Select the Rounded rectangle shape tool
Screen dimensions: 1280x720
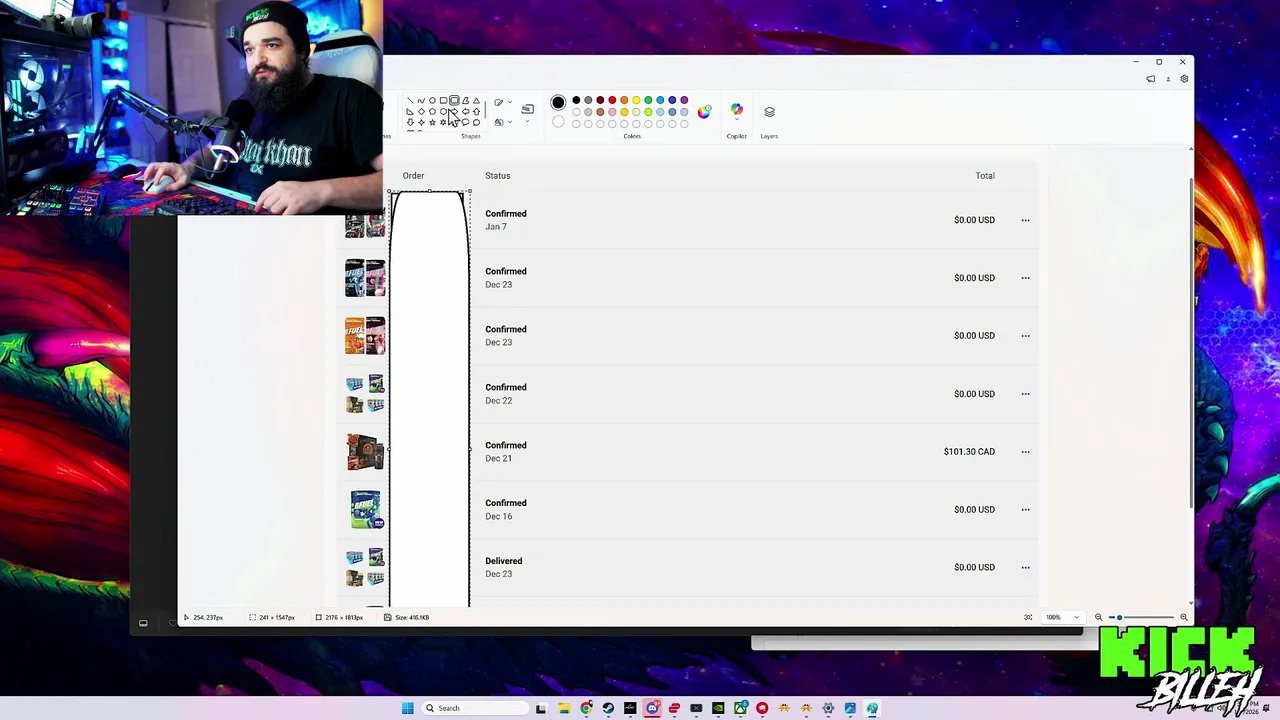tap(454, 100)
